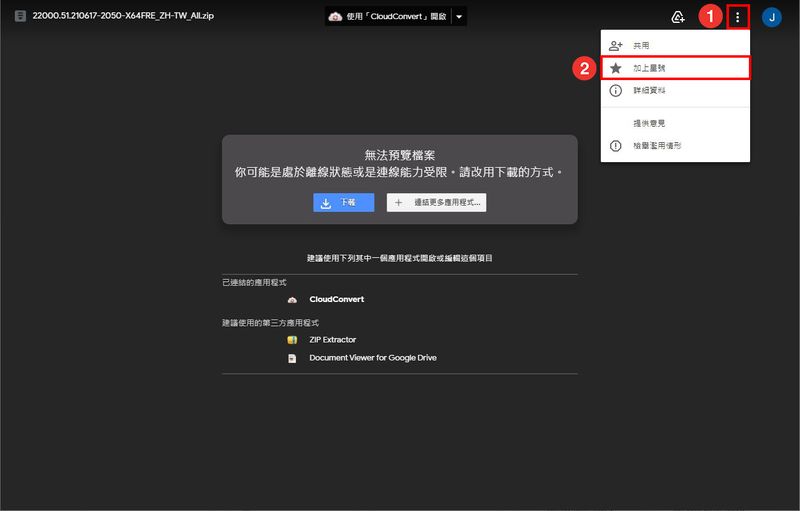Viewport: 800px width, 511px height.
Task: Open the account avatar labeled J
Action: [x=771, y=17]
